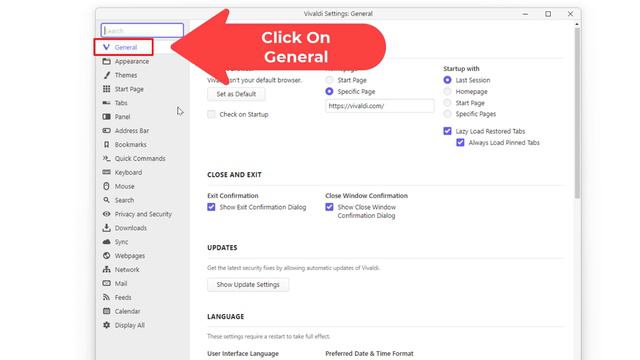The height and width of the screenshot is (360, 640).
Task: Select Start Page as homepage
Action: click(x=329, y=80)
